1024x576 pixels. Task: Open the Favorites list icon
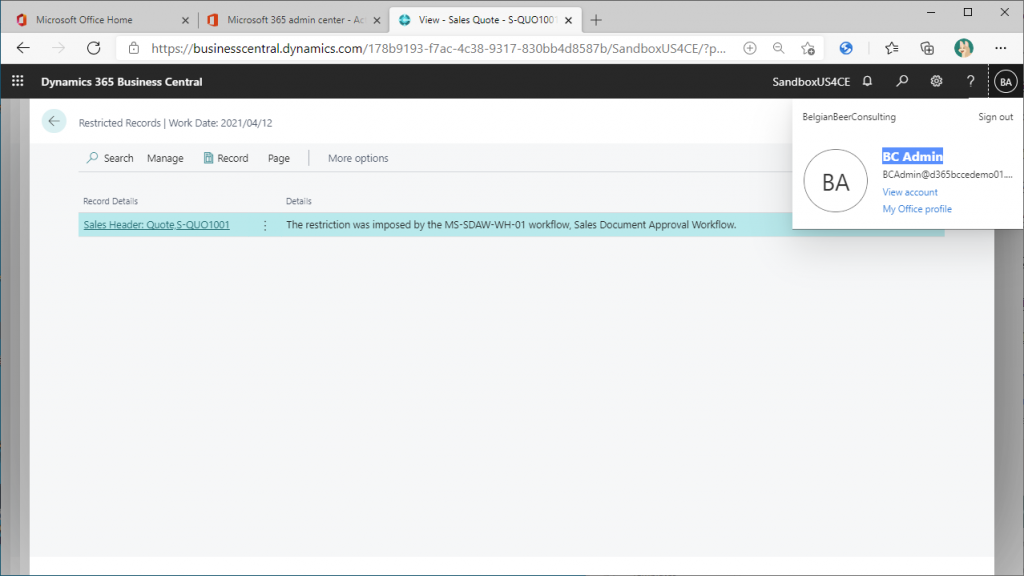(x=891, y=48)
